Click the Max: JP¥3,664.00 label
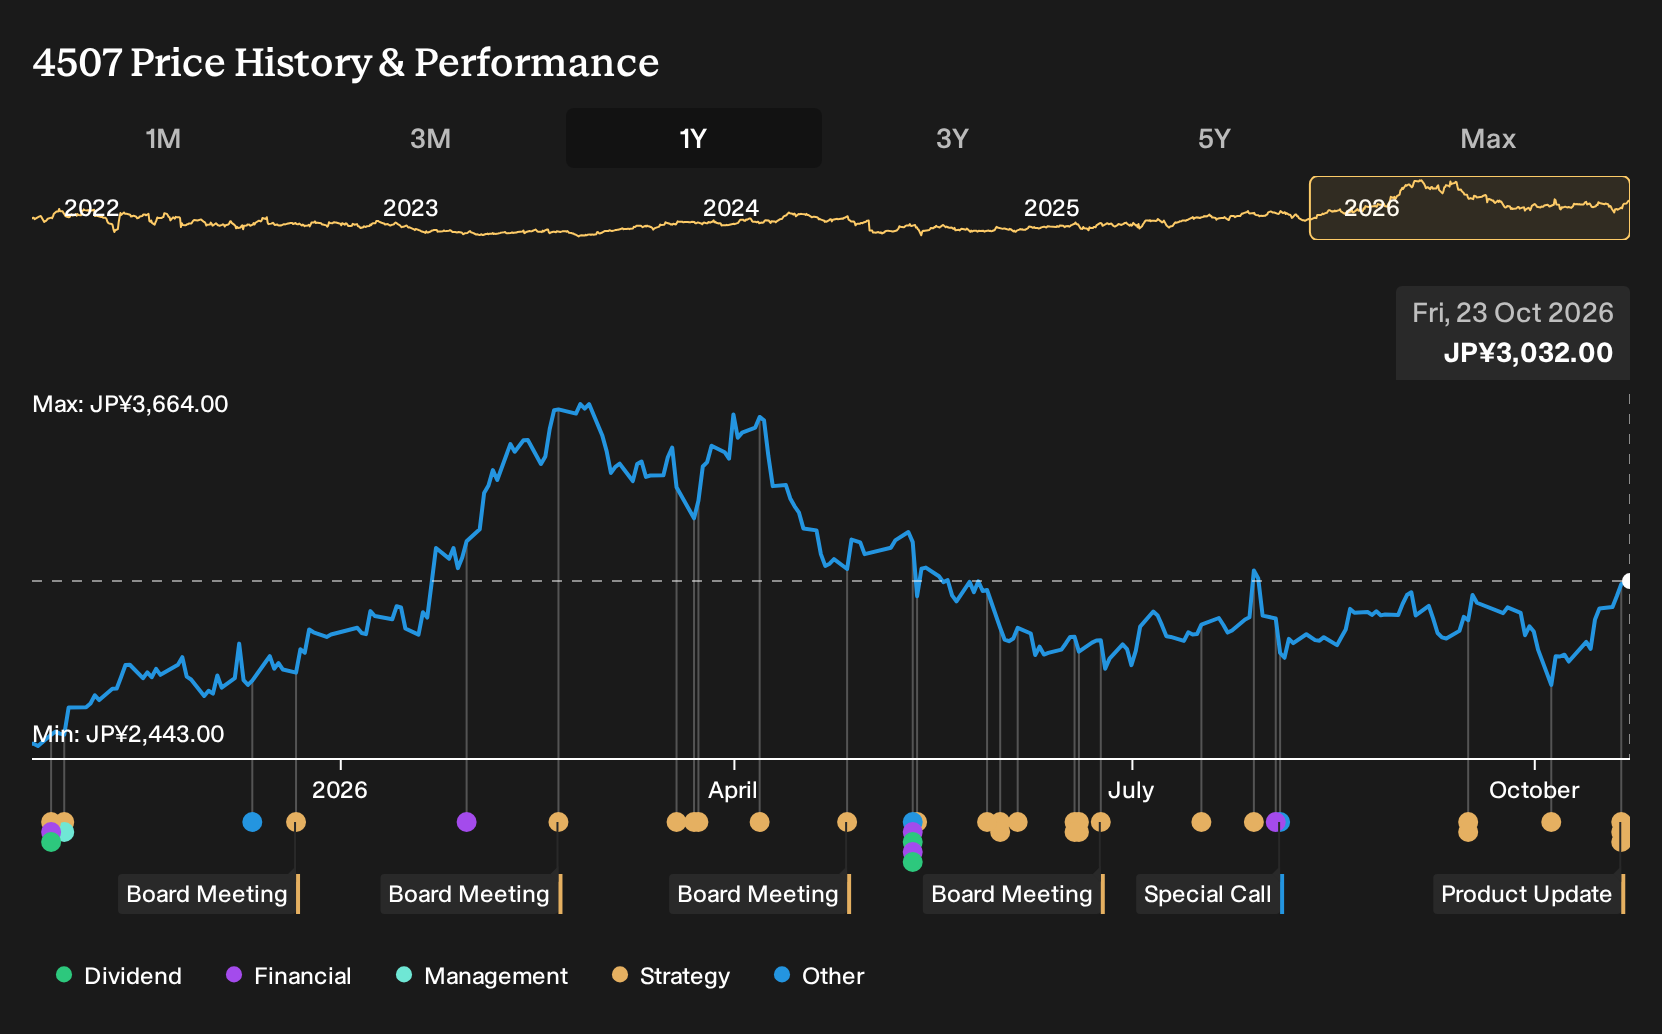 click(130, 404)
